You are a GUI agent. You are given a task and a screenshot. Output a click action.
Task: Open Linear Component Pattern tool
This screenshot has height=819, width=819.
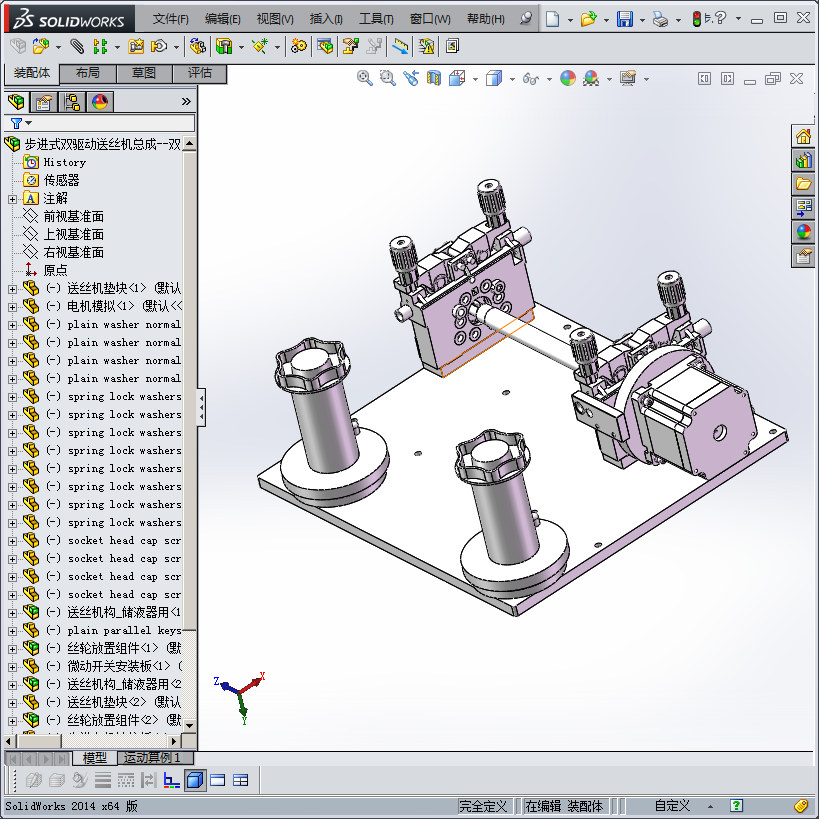point(100,46)
